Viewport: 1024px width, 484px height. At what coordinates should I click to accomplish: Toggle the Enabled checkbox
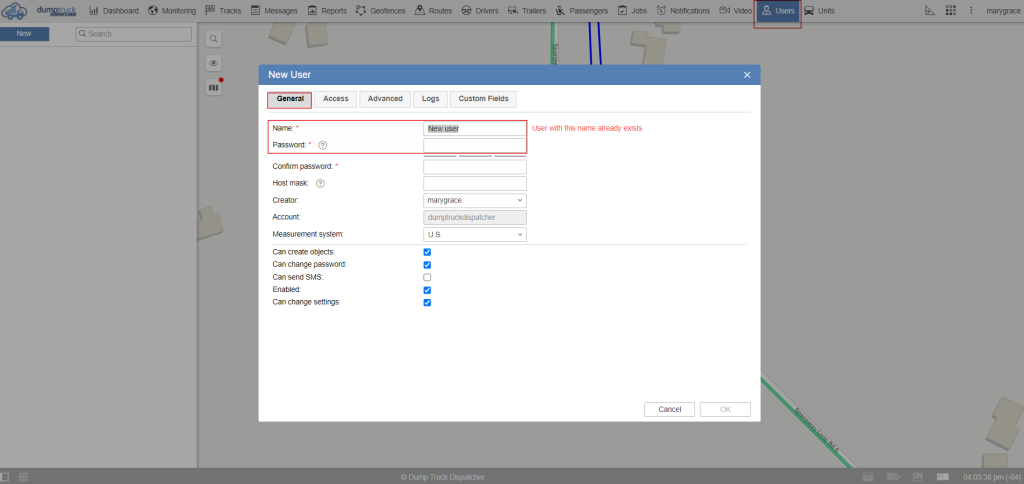[x=427, y=290]
